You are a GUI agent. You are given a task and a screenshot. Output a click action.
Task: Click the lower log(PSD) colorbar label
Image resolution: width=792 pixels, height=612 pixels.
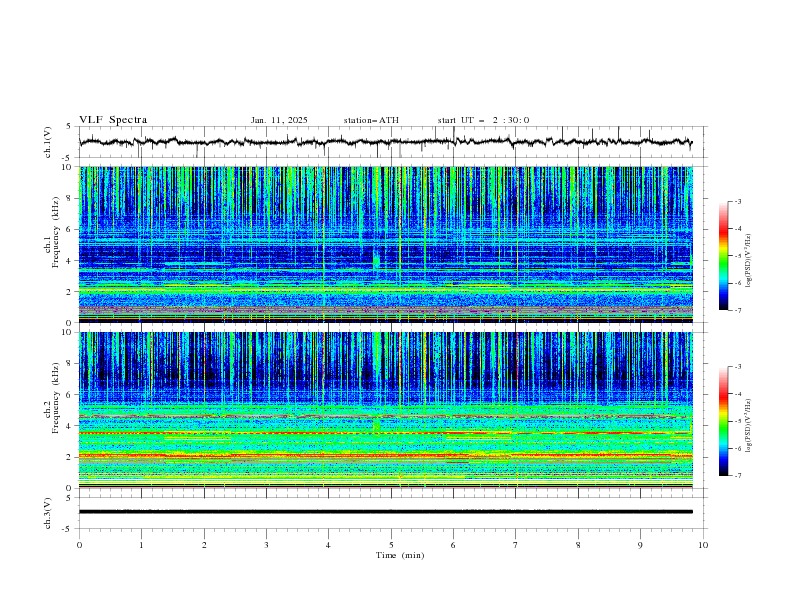[x=749, y=425]
